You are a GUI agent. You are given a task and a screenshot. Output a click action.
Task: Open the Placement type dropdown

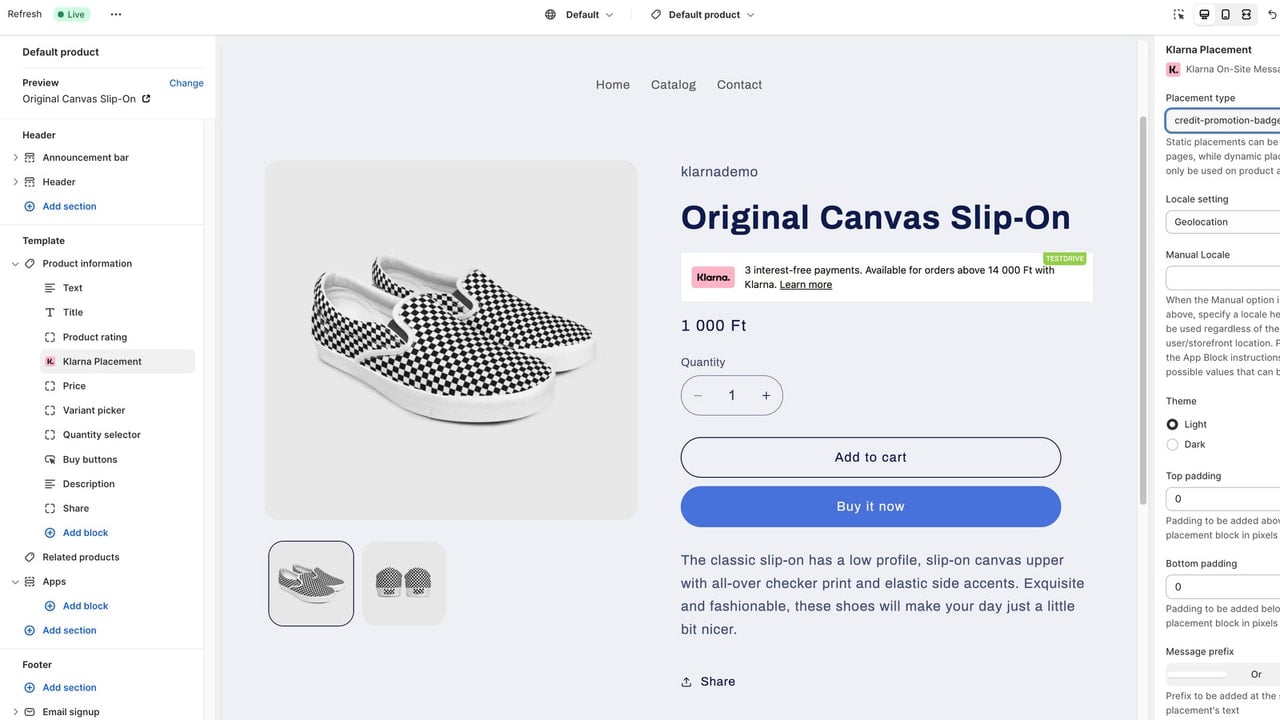[1223, 120]
